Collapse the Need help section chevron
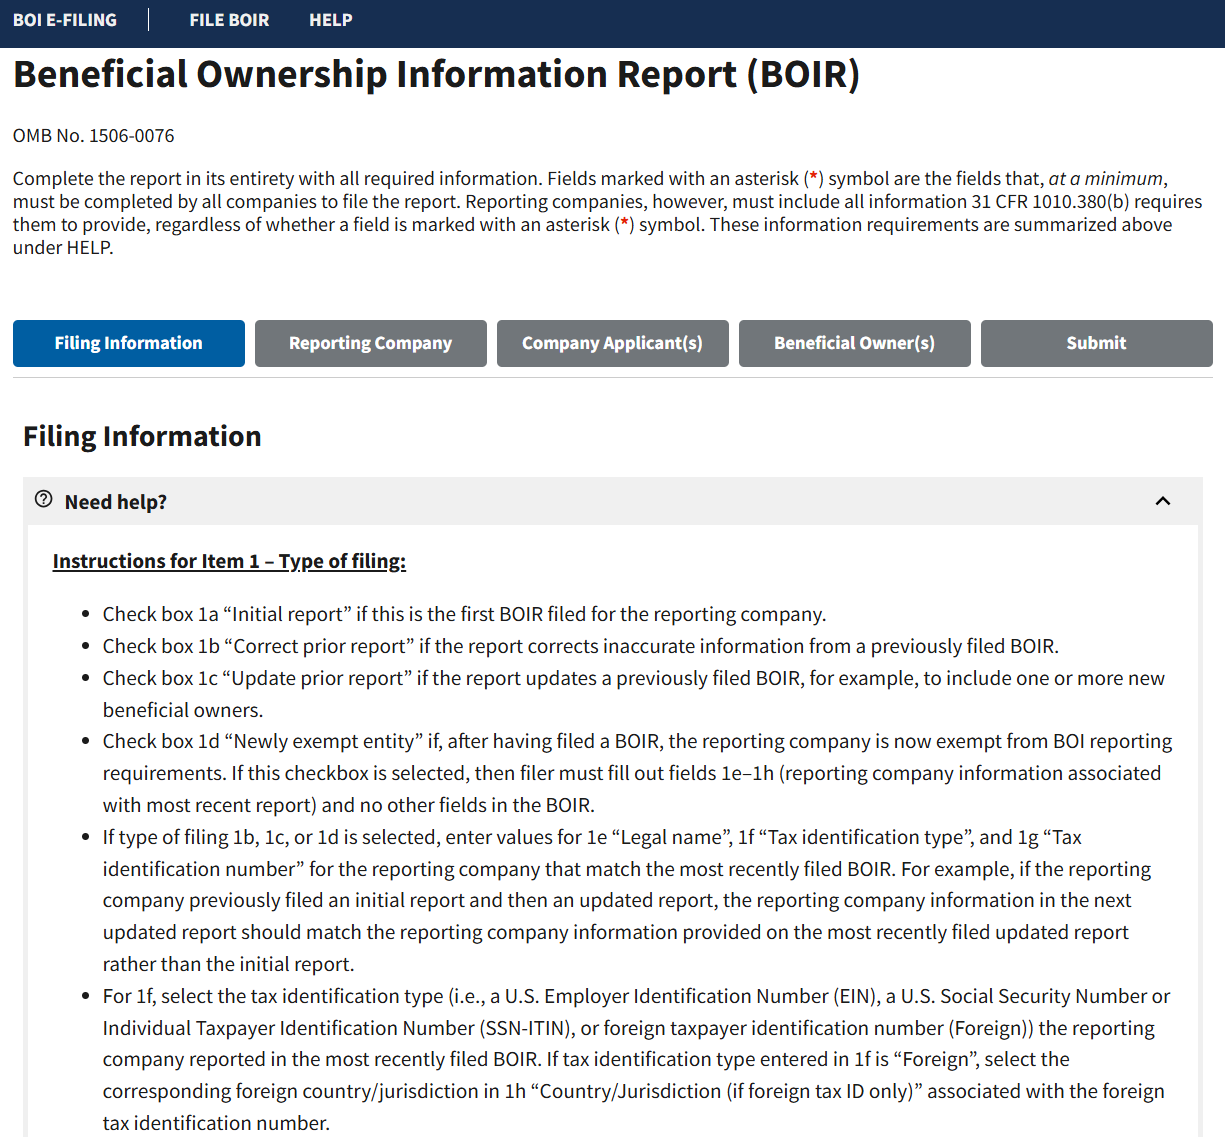Image resolution: width=1225 pixels, height=1137 pixels. tap(1162, 501)
